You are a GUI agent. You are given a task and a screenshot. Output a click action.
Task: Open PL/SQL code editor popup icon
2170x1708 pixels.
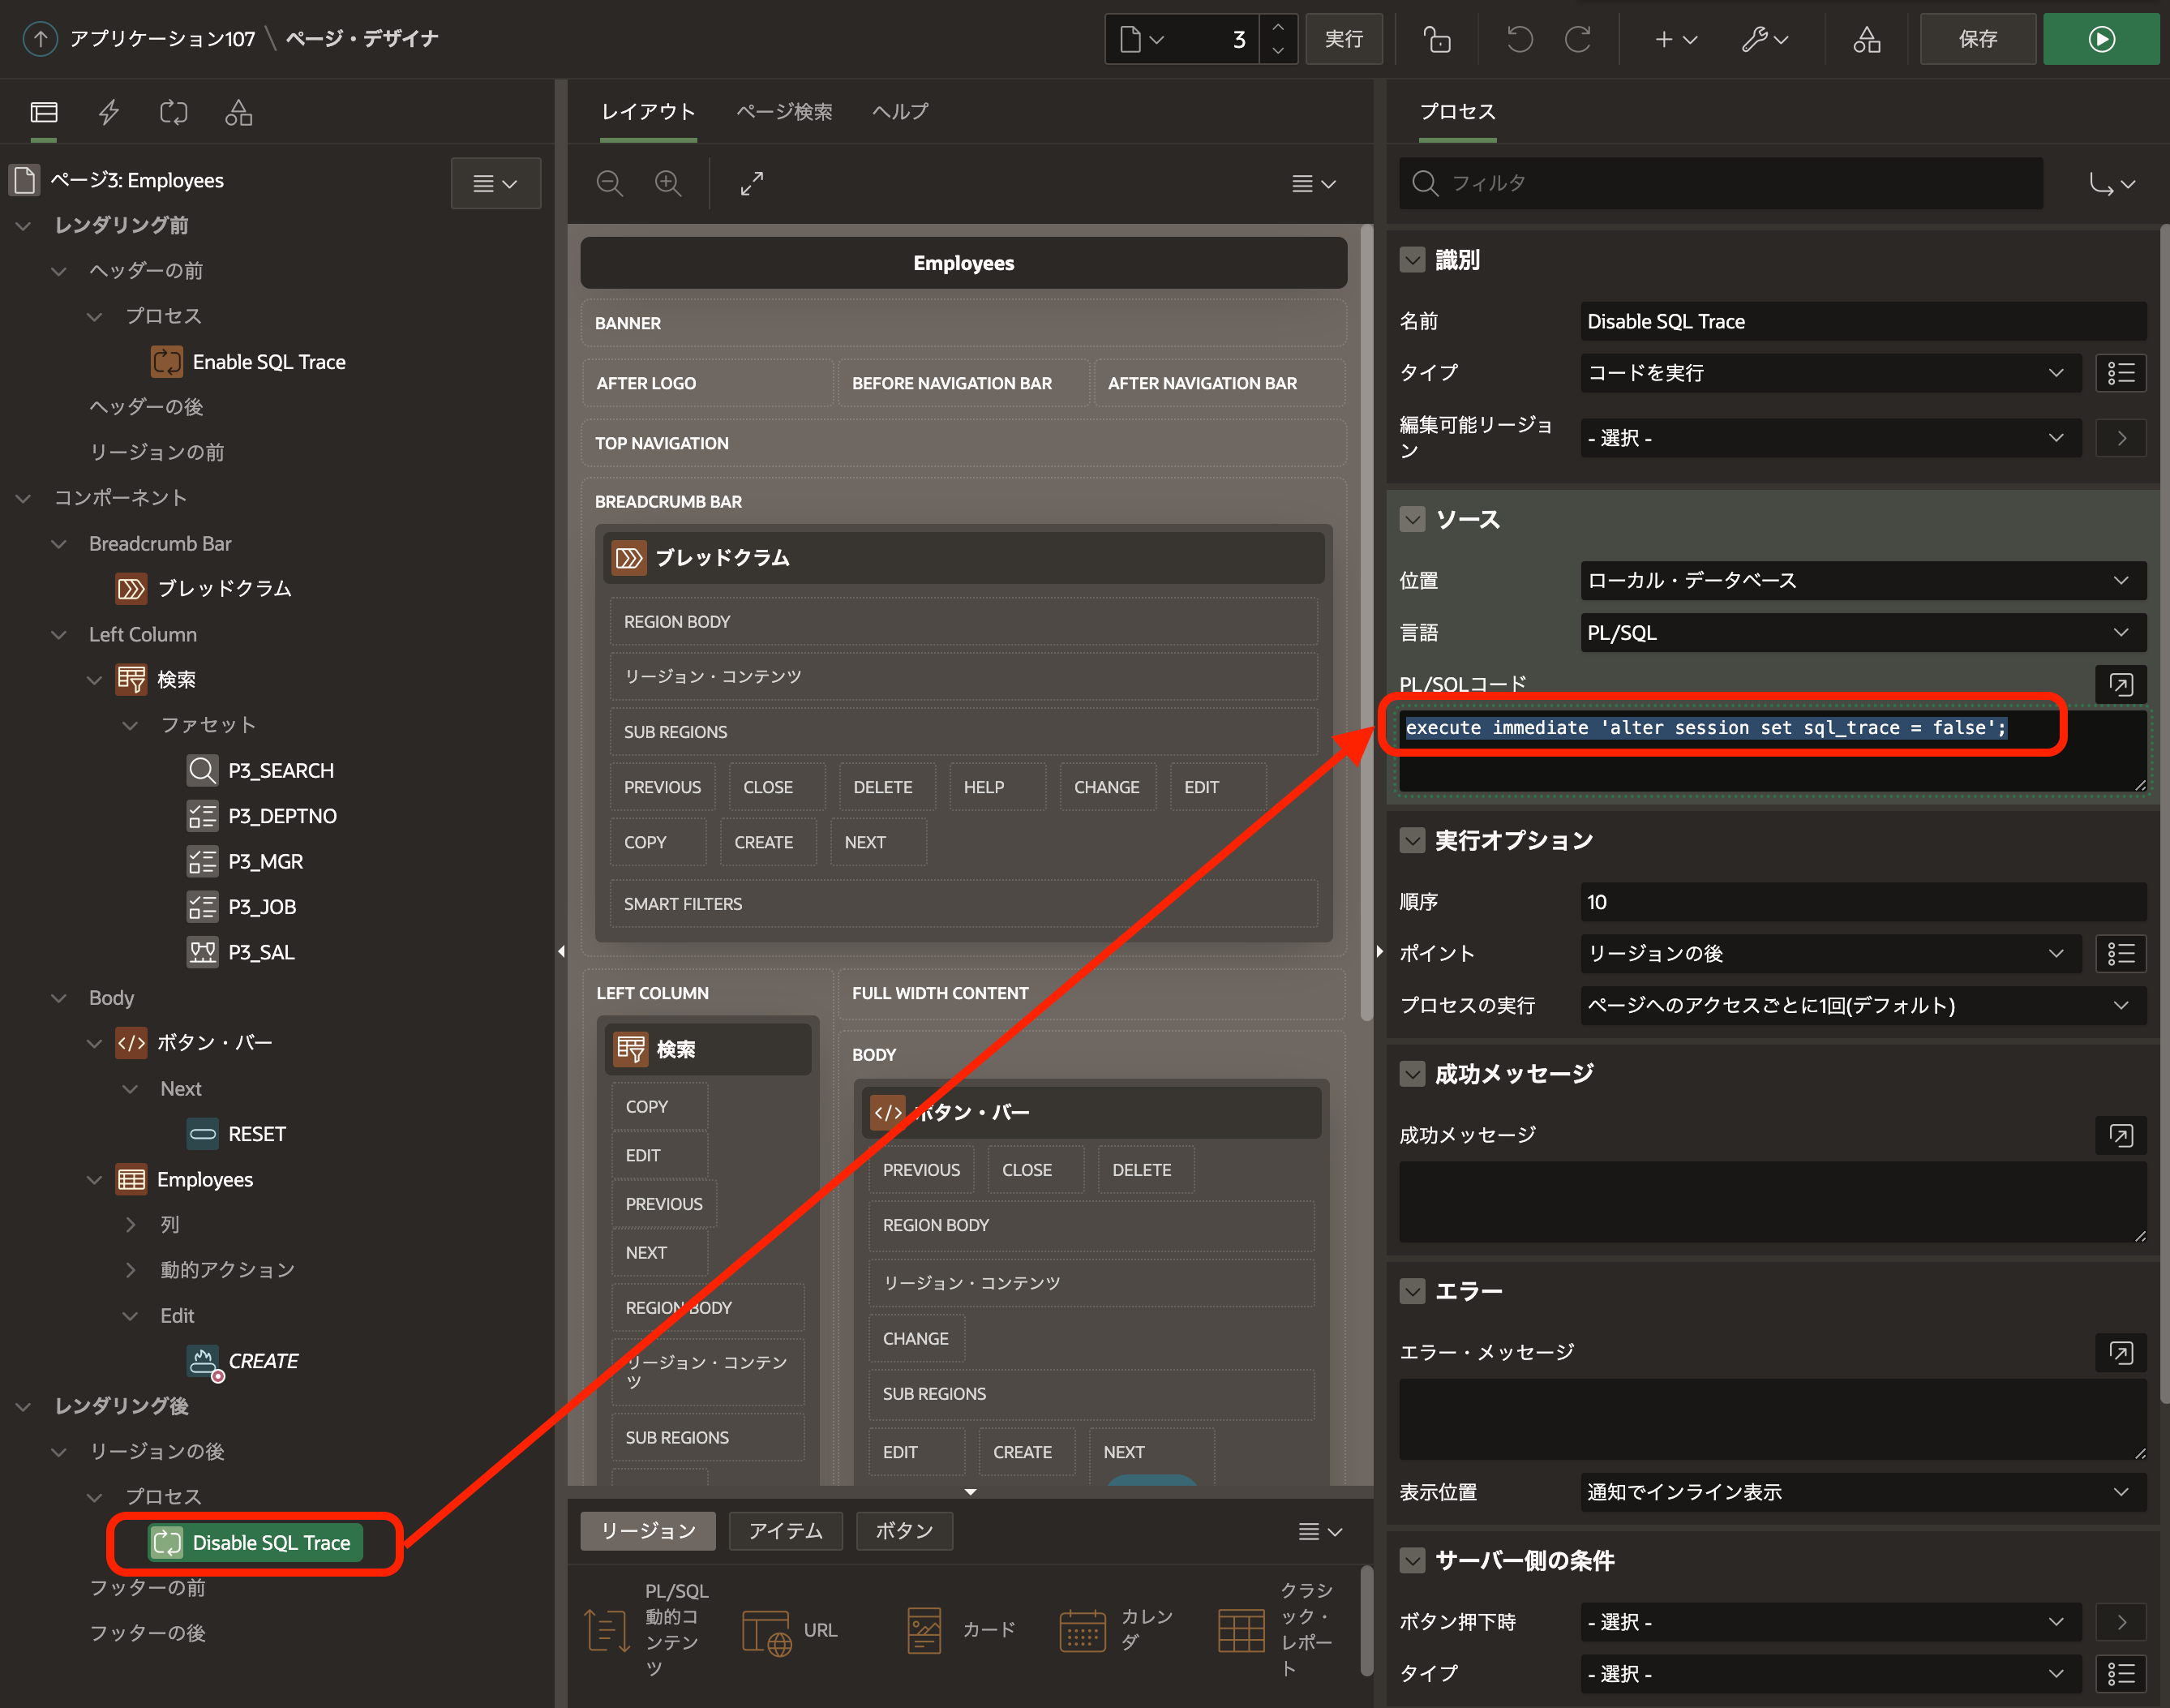click(2120, 684)
